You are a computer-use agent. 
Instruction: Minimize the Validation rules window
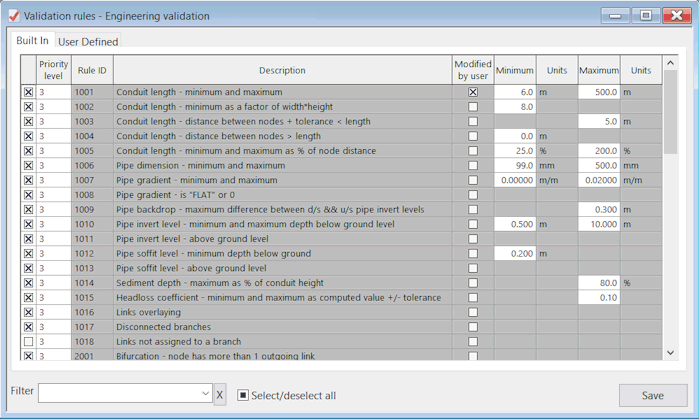click(x=615, y=16)
